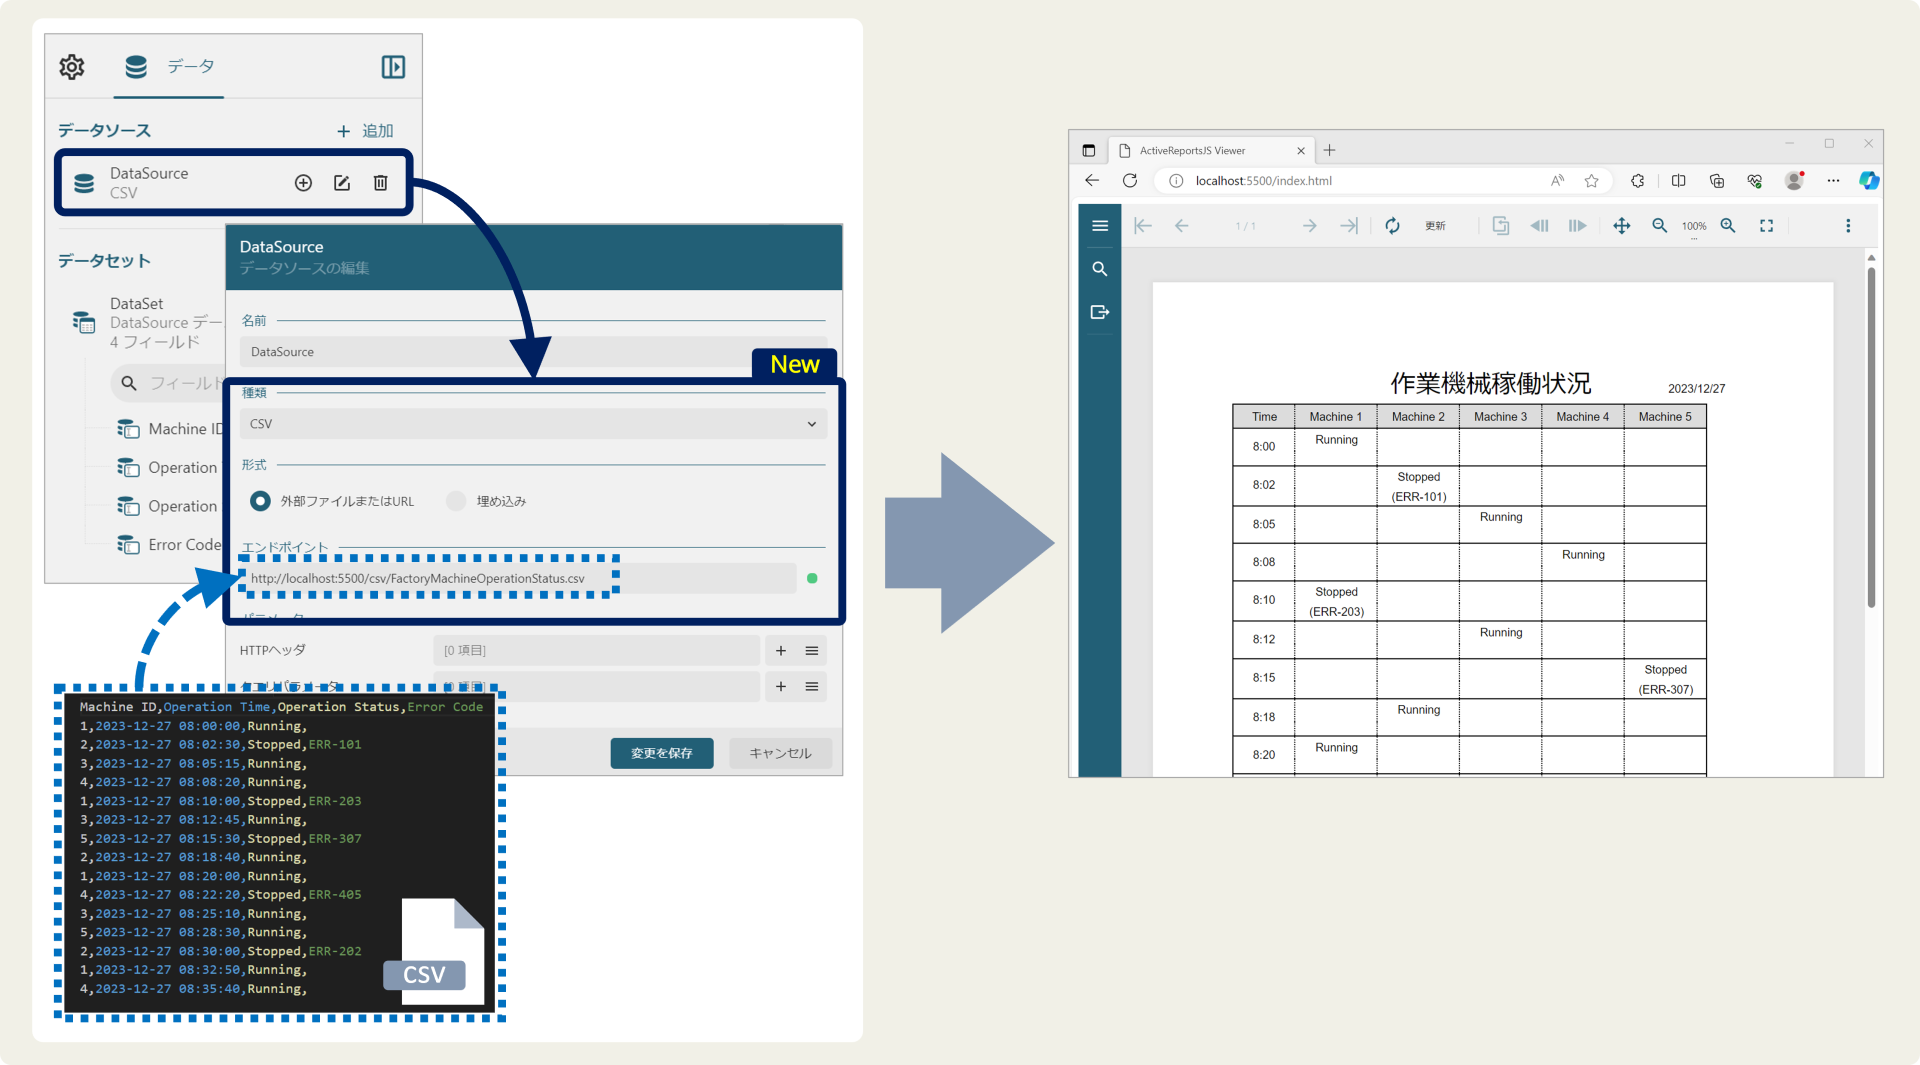Open browser extensions icon
Viewport: 1920px width, 1065px height.
tap(1638, 181)
